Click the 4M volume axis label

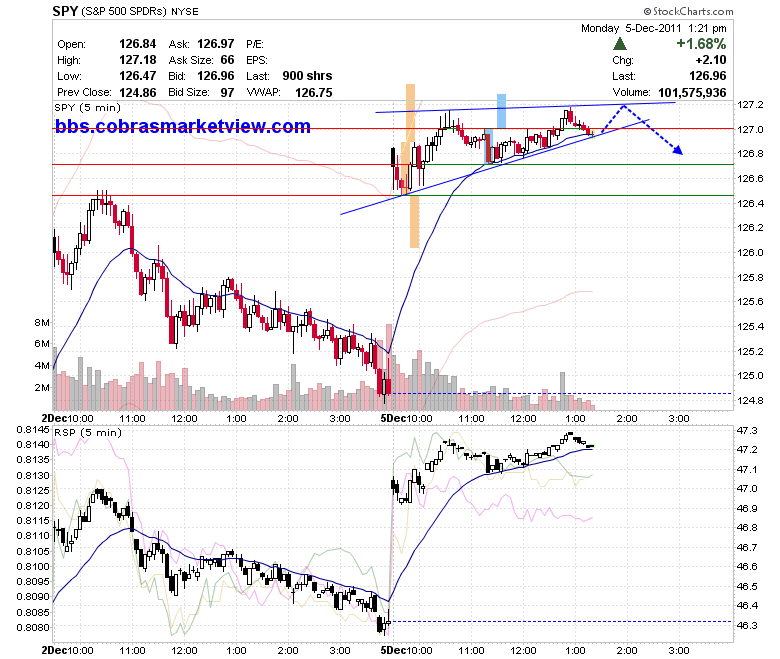click(42, 366)
